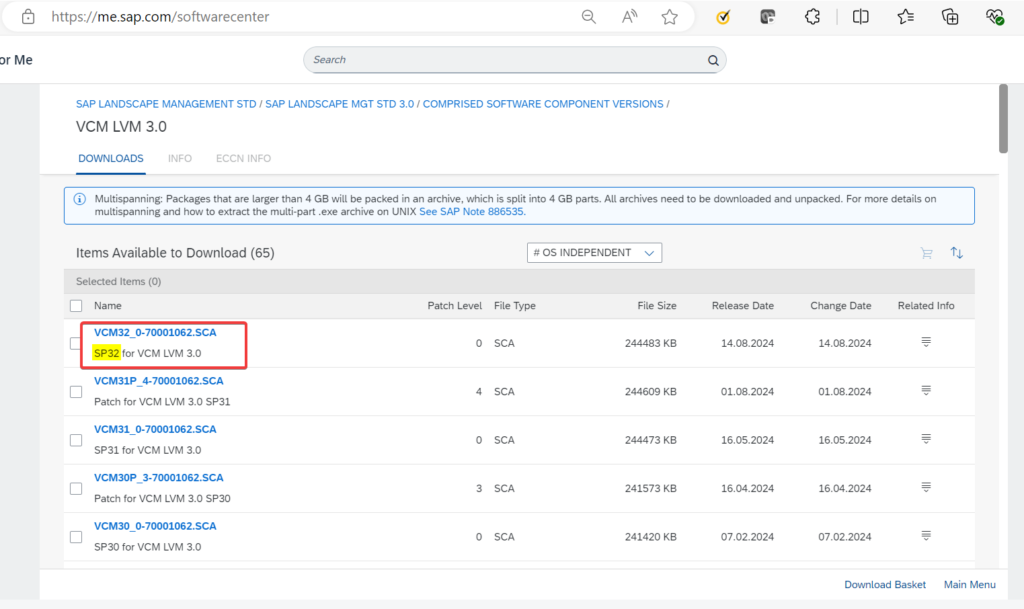
Task: Click the 14.08.2024 release date cell
Action: click(x=747, y=343)
